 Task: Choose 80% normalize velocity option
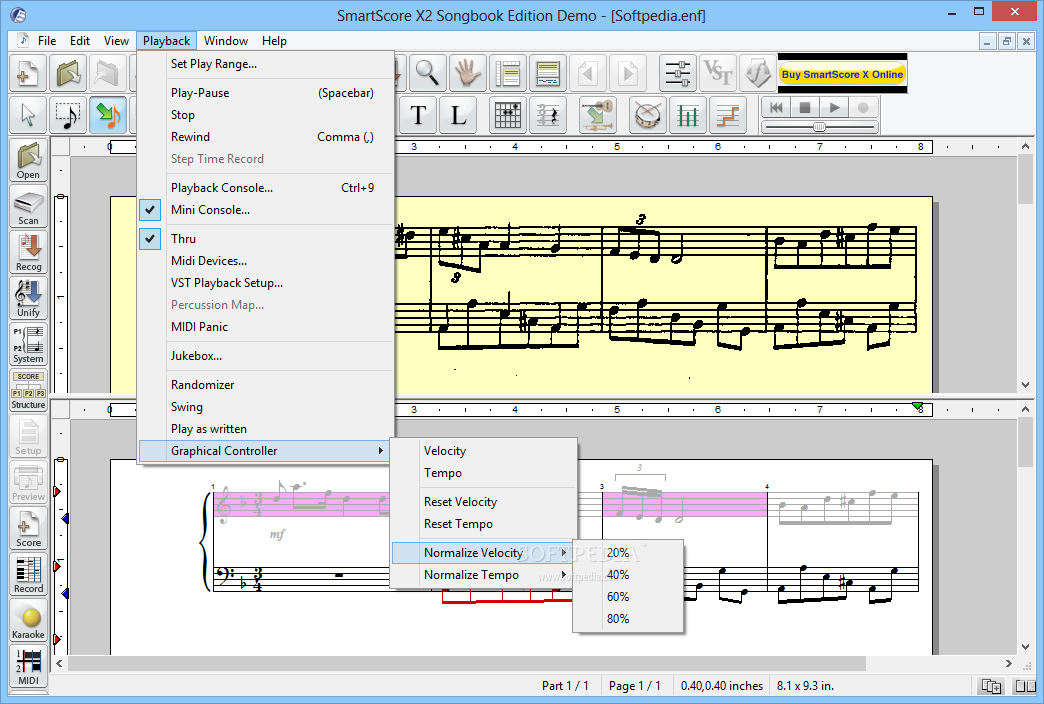point(628,619)
